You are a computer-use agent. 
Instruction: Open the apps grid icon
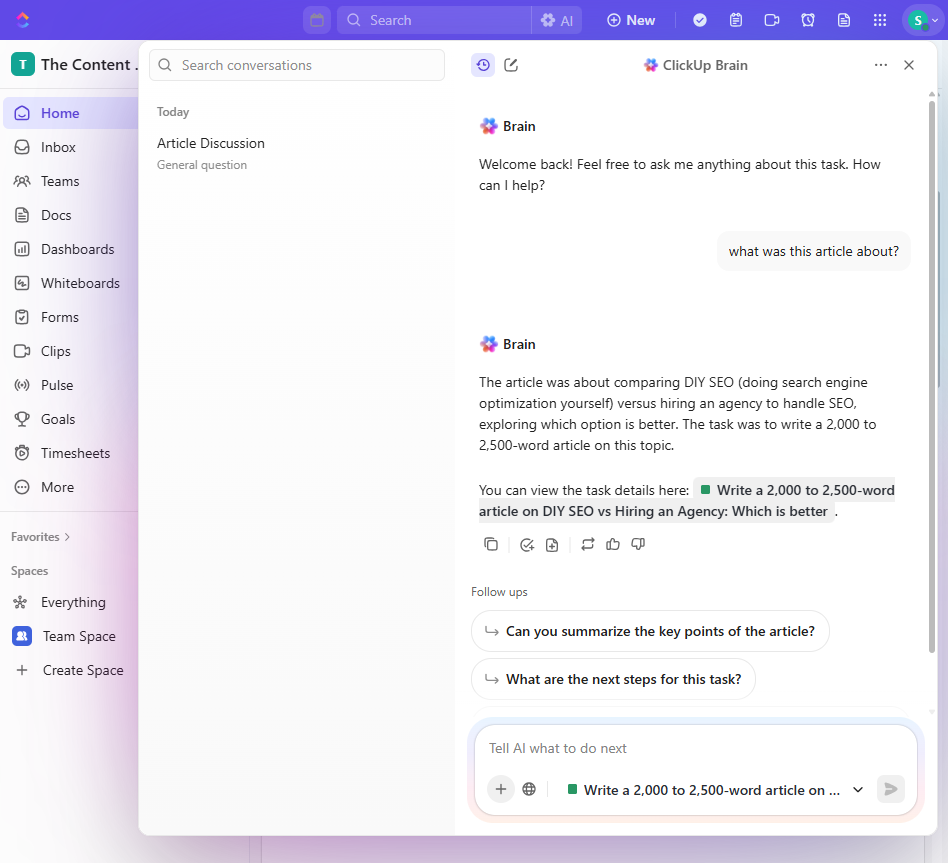tap(880, 20)
